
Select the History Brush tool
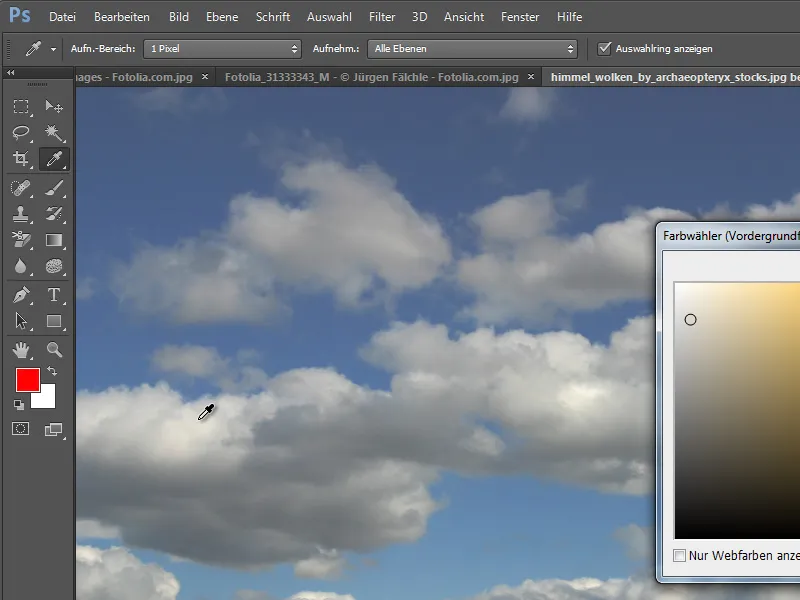(x=54, y=214)
